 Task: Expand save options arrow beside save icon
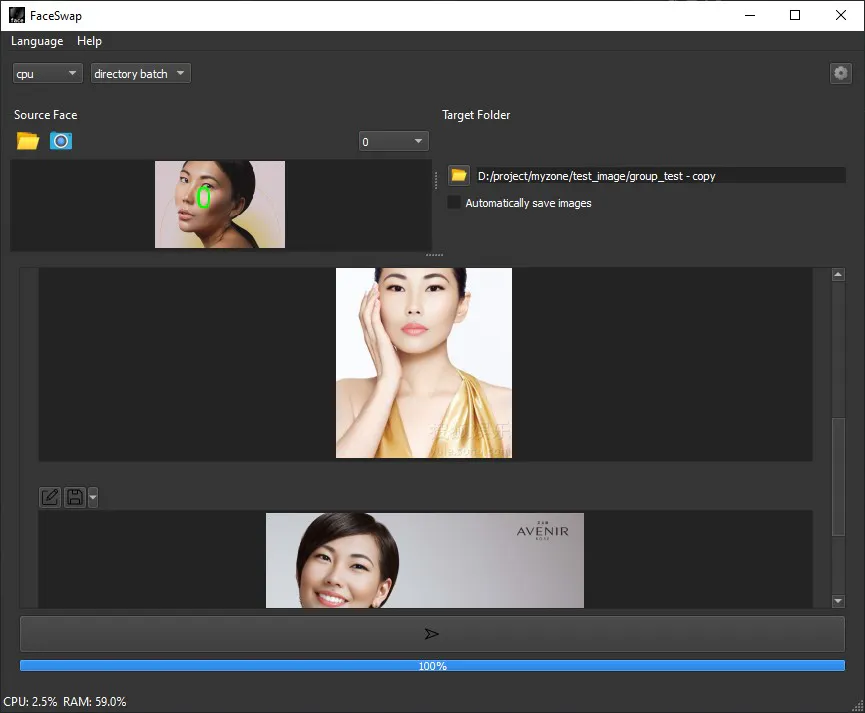pos(93,497)
